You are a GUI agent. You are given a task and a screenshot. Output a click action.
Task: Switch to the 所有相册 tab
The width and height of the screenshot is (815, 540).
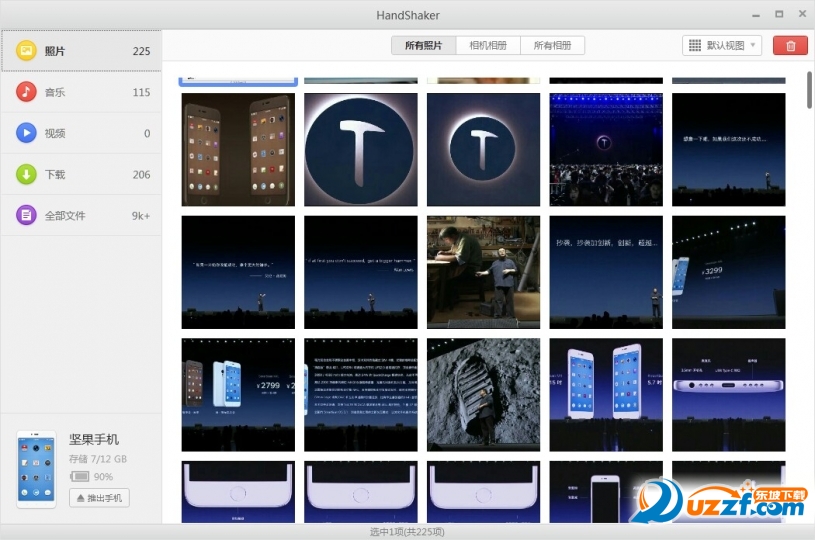pyautogui.click(x=553, y=46)
